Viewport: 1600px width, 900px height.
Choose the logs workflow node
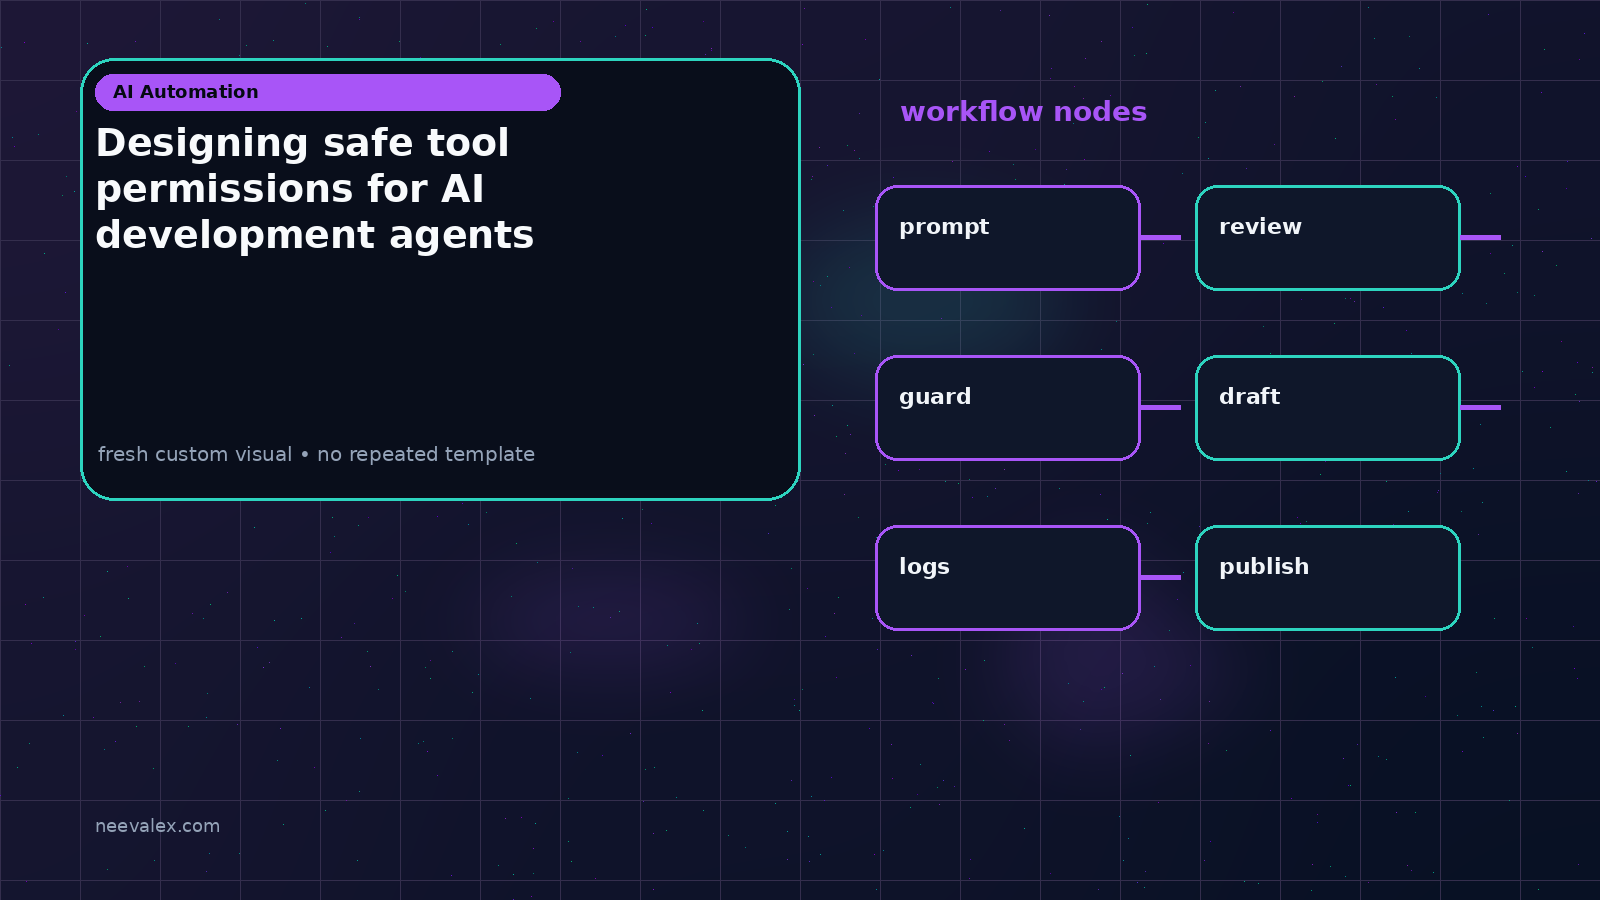pyautogui.click(x=1008, y=578)
